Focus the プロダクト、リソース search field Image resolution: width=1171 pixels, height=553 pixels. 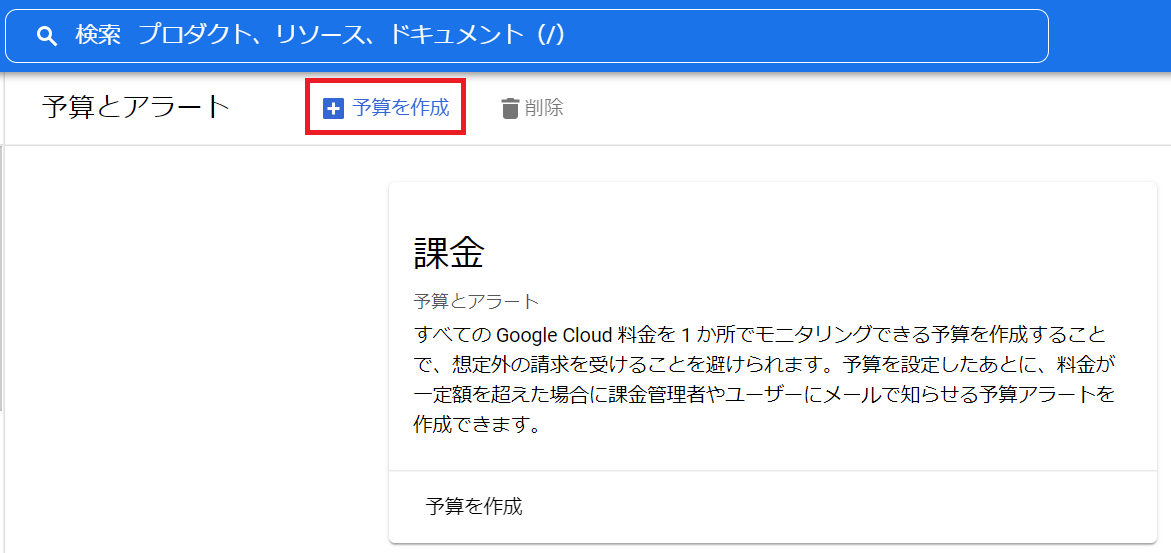pyautogui.click(x=527, y=36)
